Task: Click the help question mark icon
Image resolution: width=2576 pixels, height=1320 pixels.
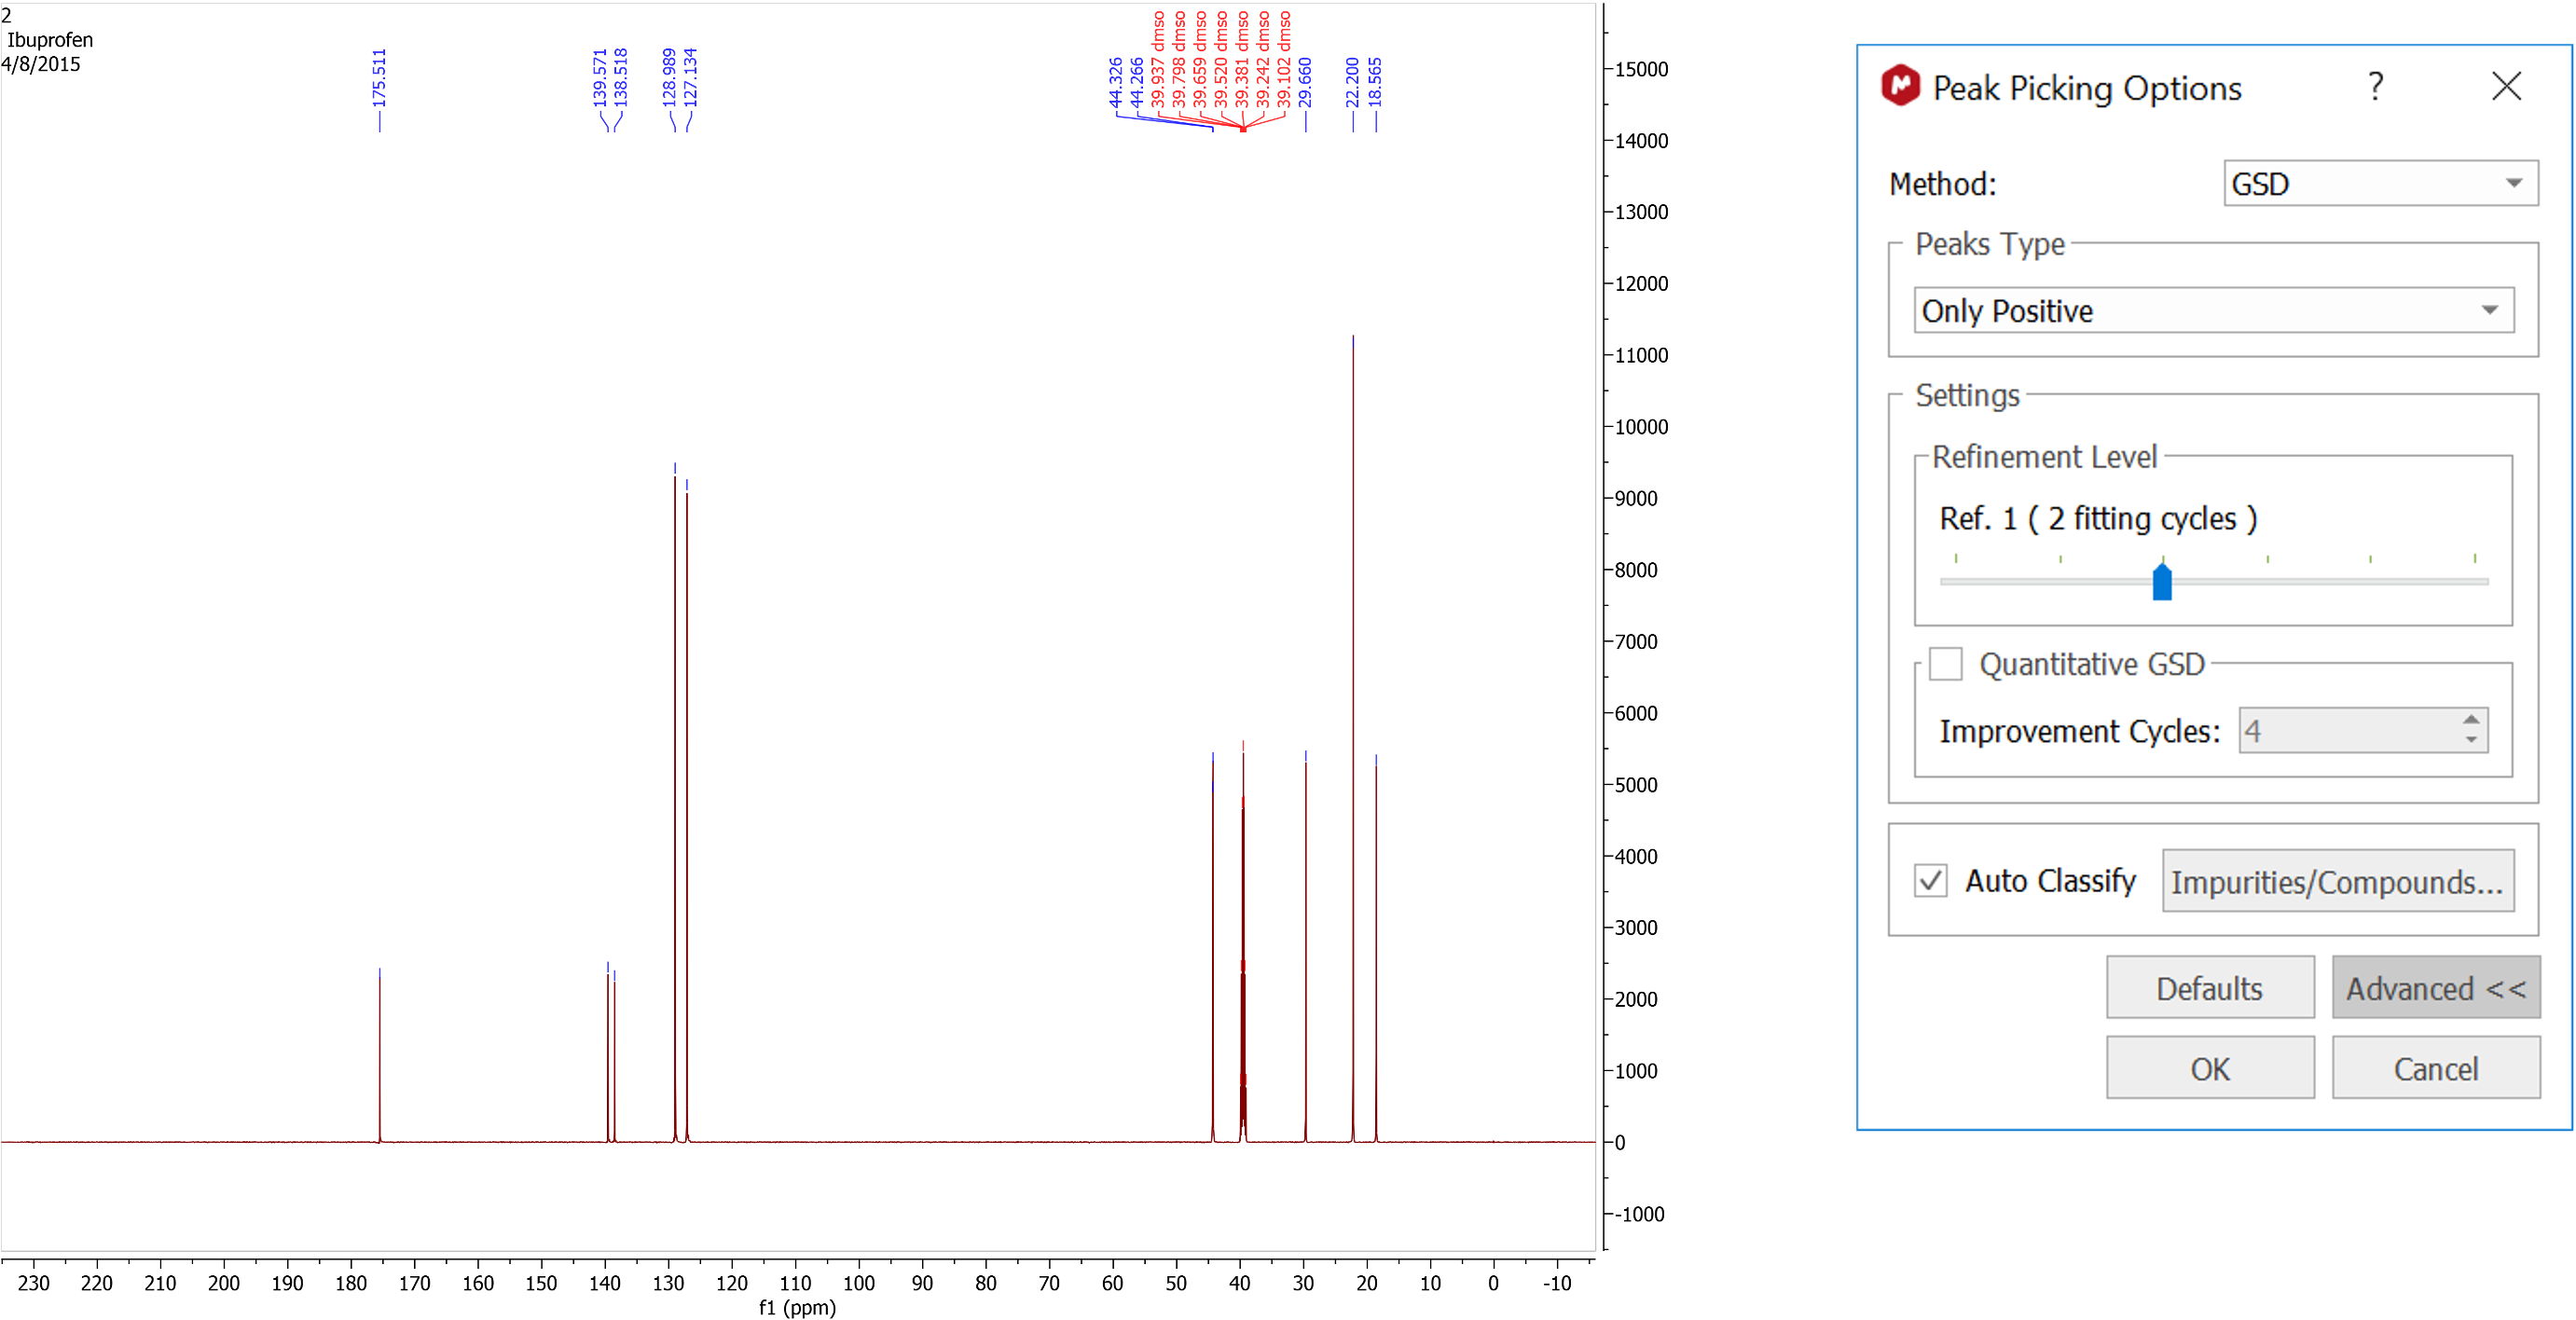Action: coord(2377,87)
